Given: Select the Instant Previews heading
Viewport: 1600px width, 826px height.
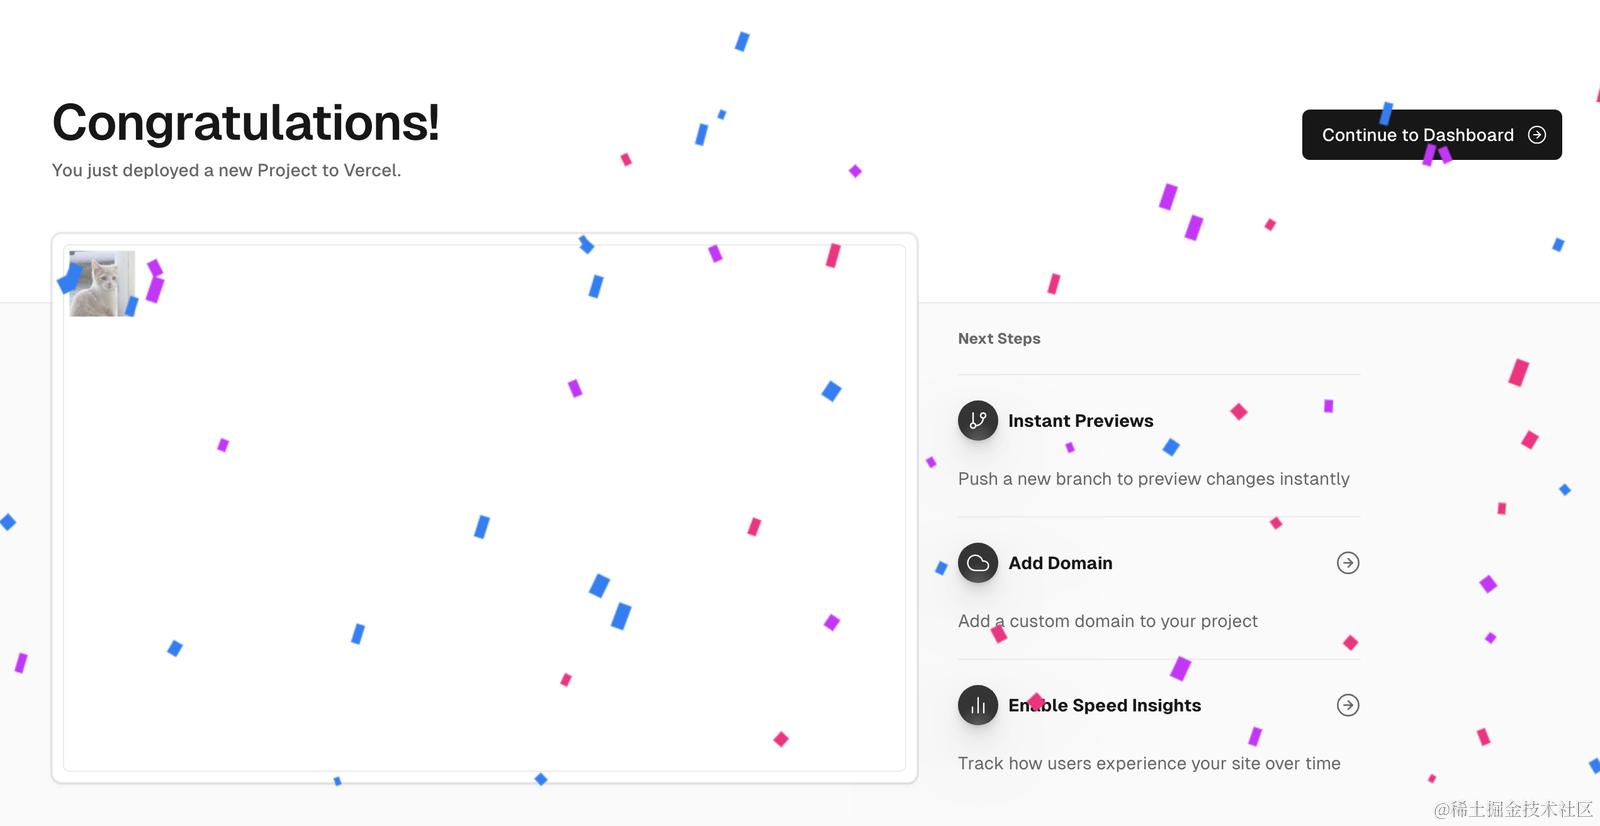Looking at the screenshot, I should pyautogui.click(x=1080, y=421).
